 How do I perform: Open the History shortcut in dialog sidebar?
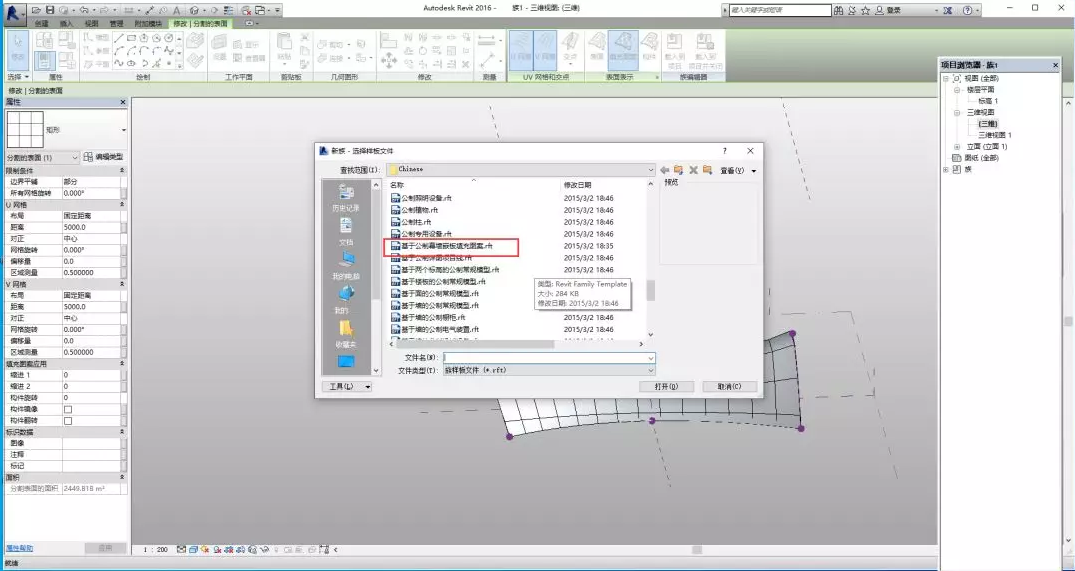click(346, 197)
